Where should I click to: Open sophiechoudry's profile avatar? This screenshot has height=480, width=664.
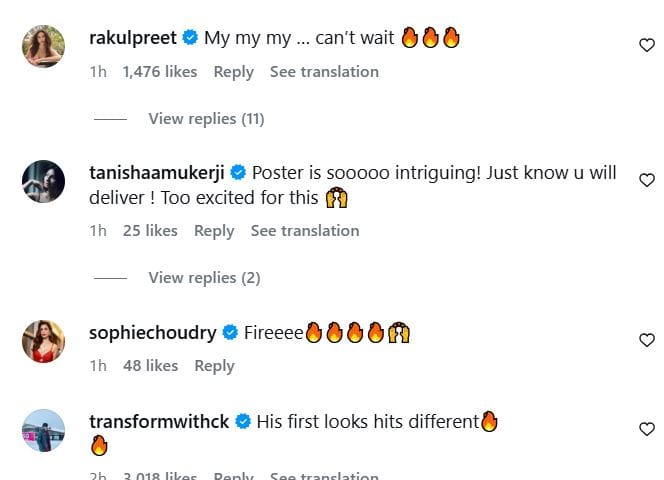43,343
